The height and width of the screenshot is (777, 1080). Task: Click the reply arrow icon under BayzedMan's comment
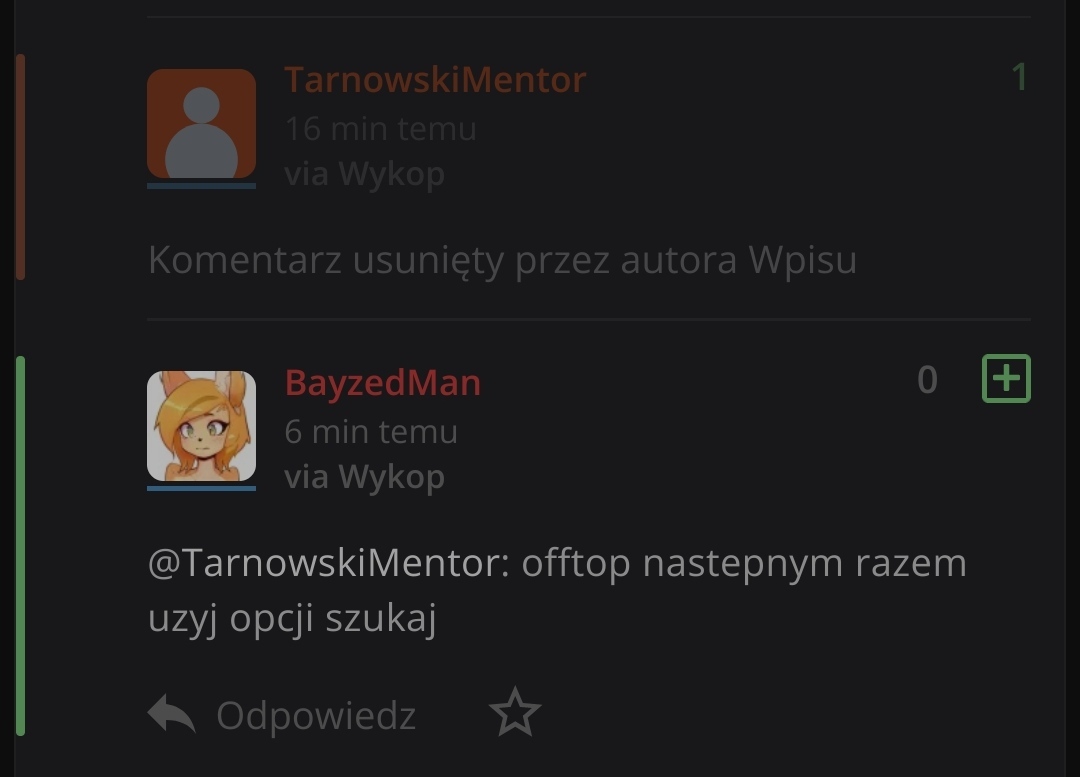[172, 713]
